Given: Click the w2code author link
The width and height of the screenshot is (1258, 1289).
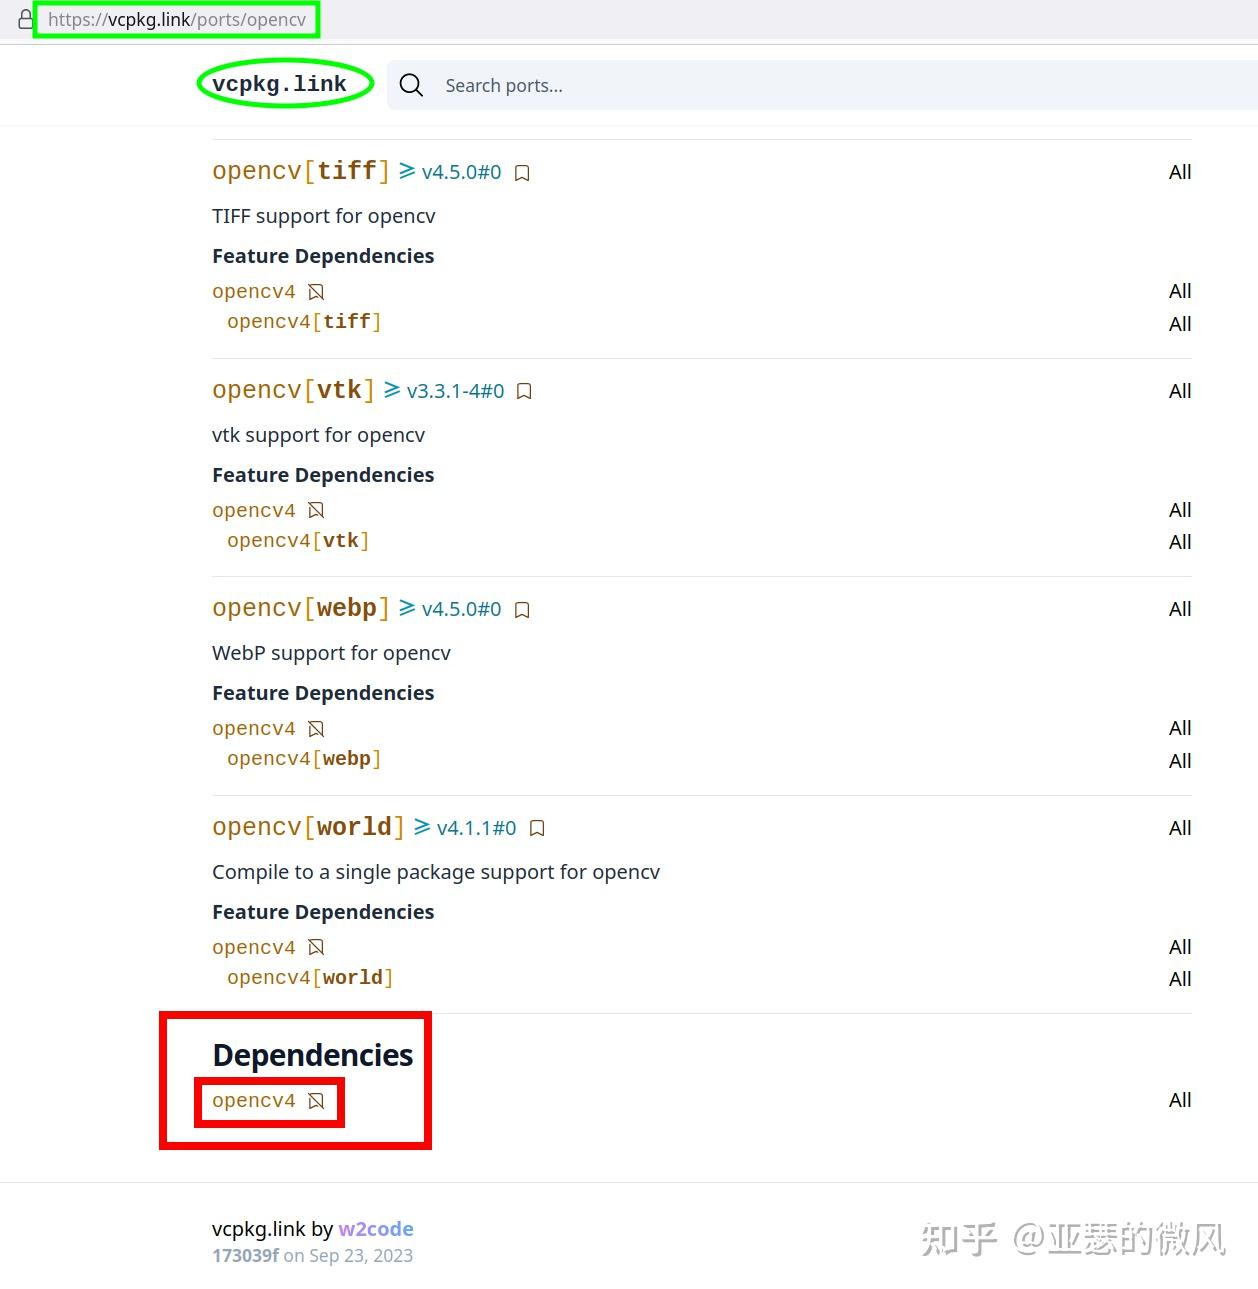Looking at the screenshot, I should (x=376, y=1229).
